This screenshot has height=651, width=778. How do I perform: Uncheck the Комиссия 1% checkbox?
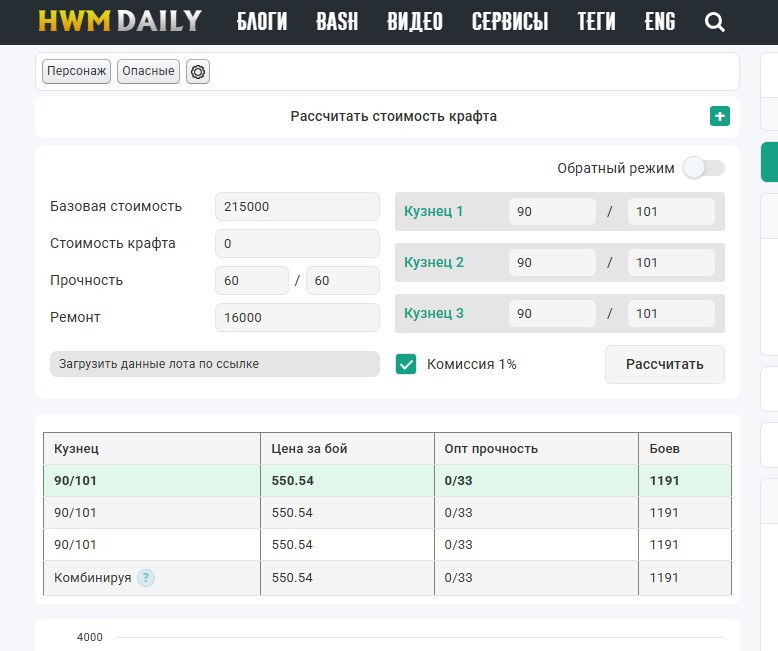(406, 364)
